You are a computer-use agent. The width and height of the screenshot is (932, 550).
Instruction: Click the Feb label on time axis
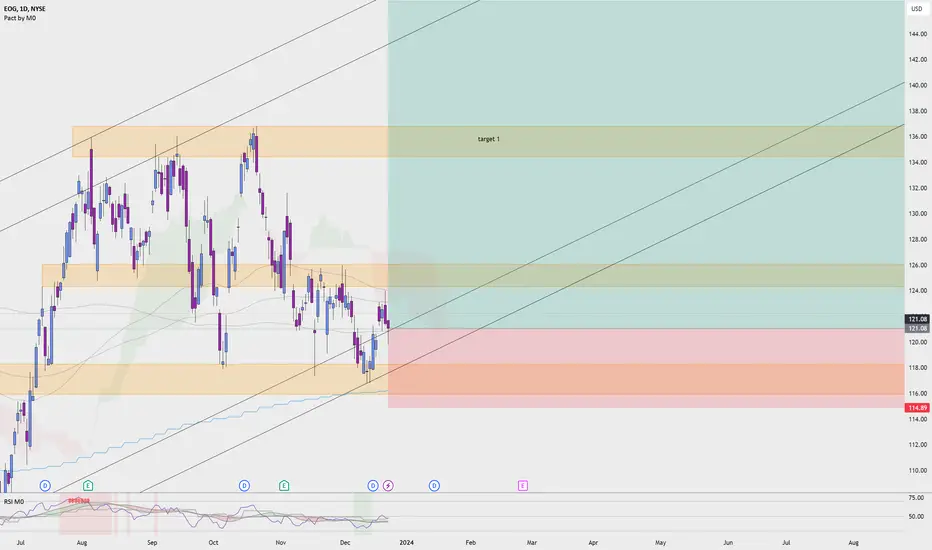(471, 542)
